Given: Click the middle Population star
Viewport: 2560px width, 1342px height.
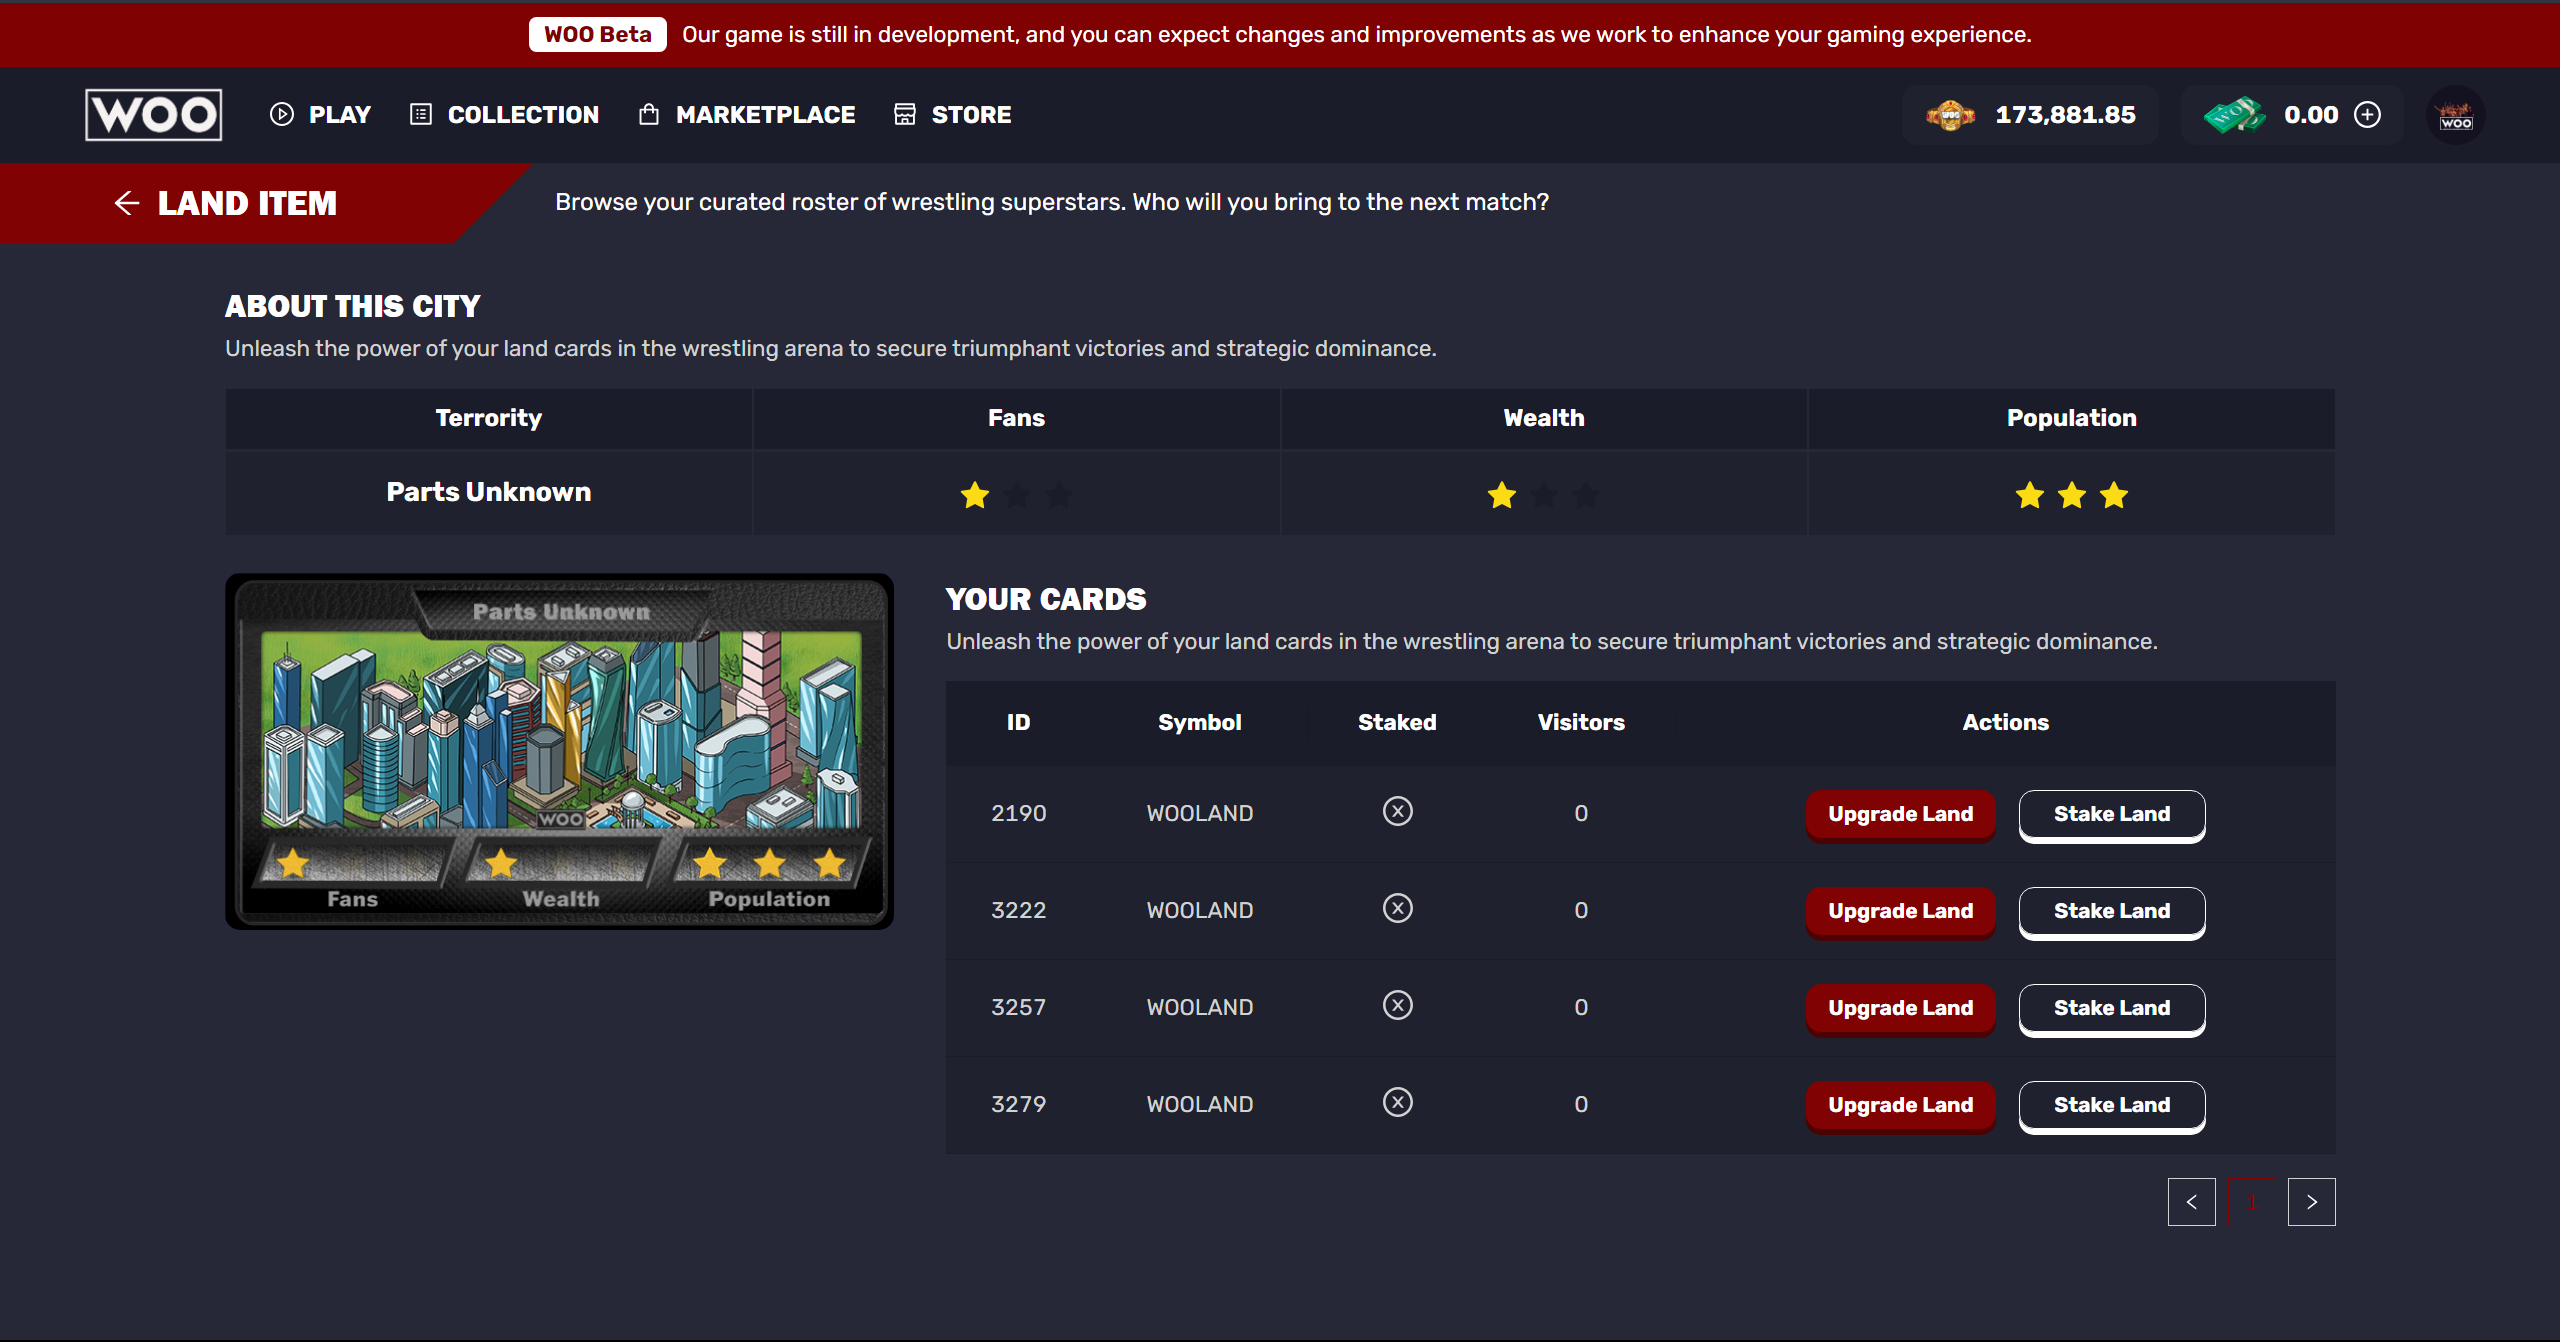Looking at the screenshot, I should click(2072, 495).
